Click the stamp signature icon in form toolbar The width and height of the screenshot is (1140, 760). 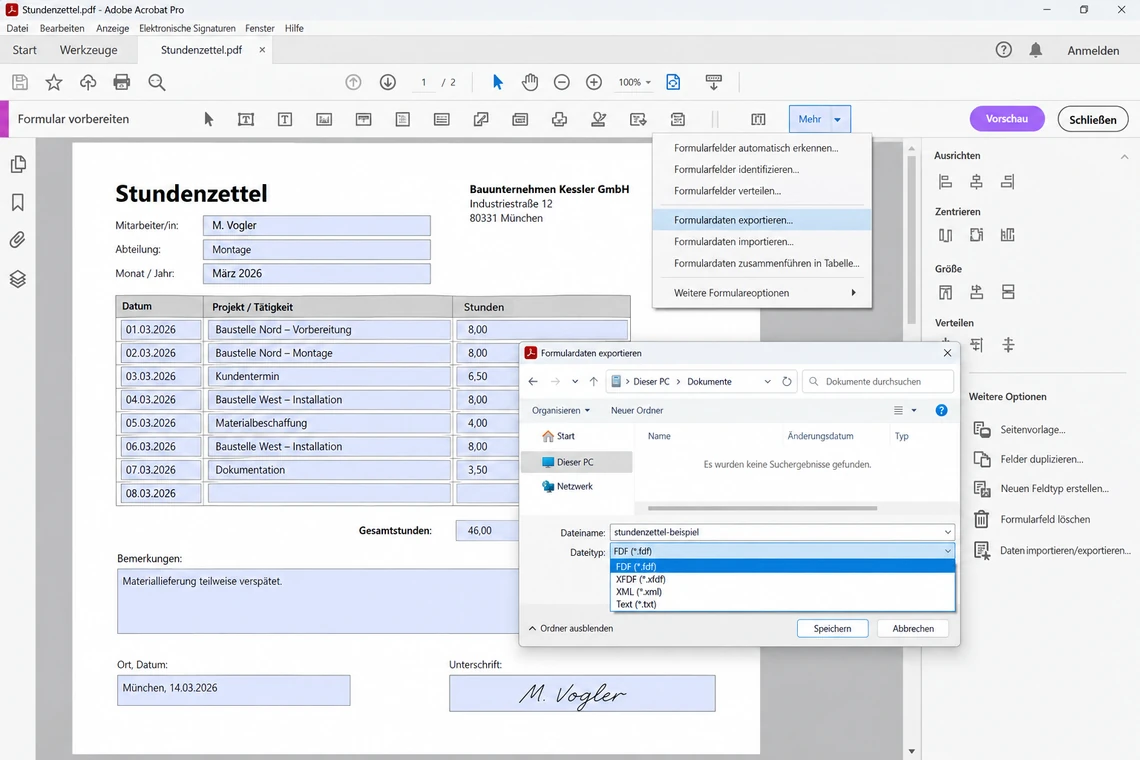tap(598, 119)
